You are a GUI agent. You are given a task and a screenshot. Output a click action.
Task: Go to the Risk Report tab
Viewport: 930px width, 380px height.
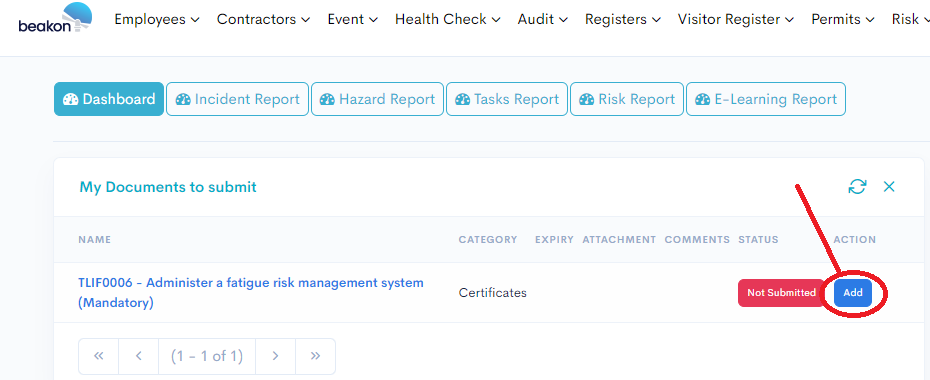click(627, 99)
